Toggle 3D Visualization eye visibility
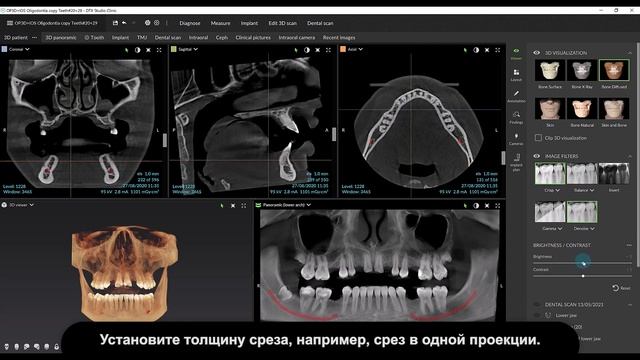 pos(537,53)
